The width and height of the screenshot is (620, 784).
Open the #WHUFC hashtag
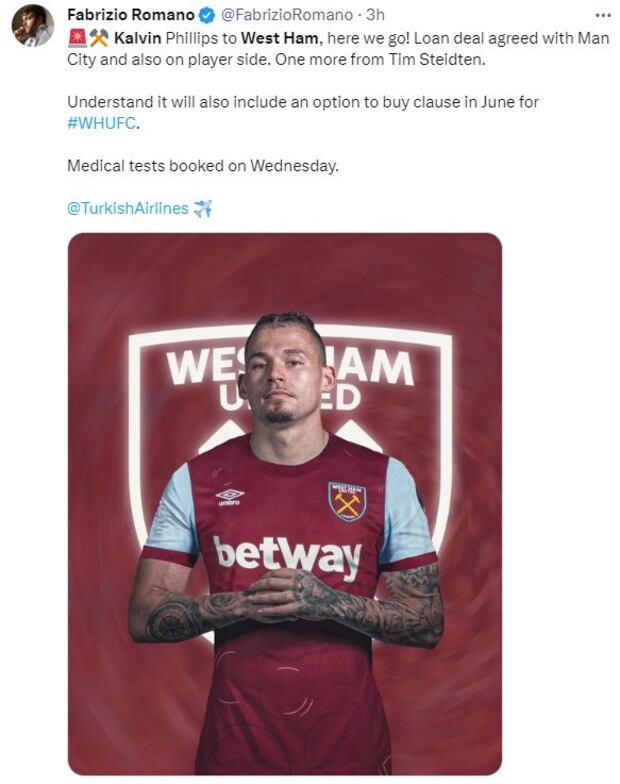click(x=101, y=123)
